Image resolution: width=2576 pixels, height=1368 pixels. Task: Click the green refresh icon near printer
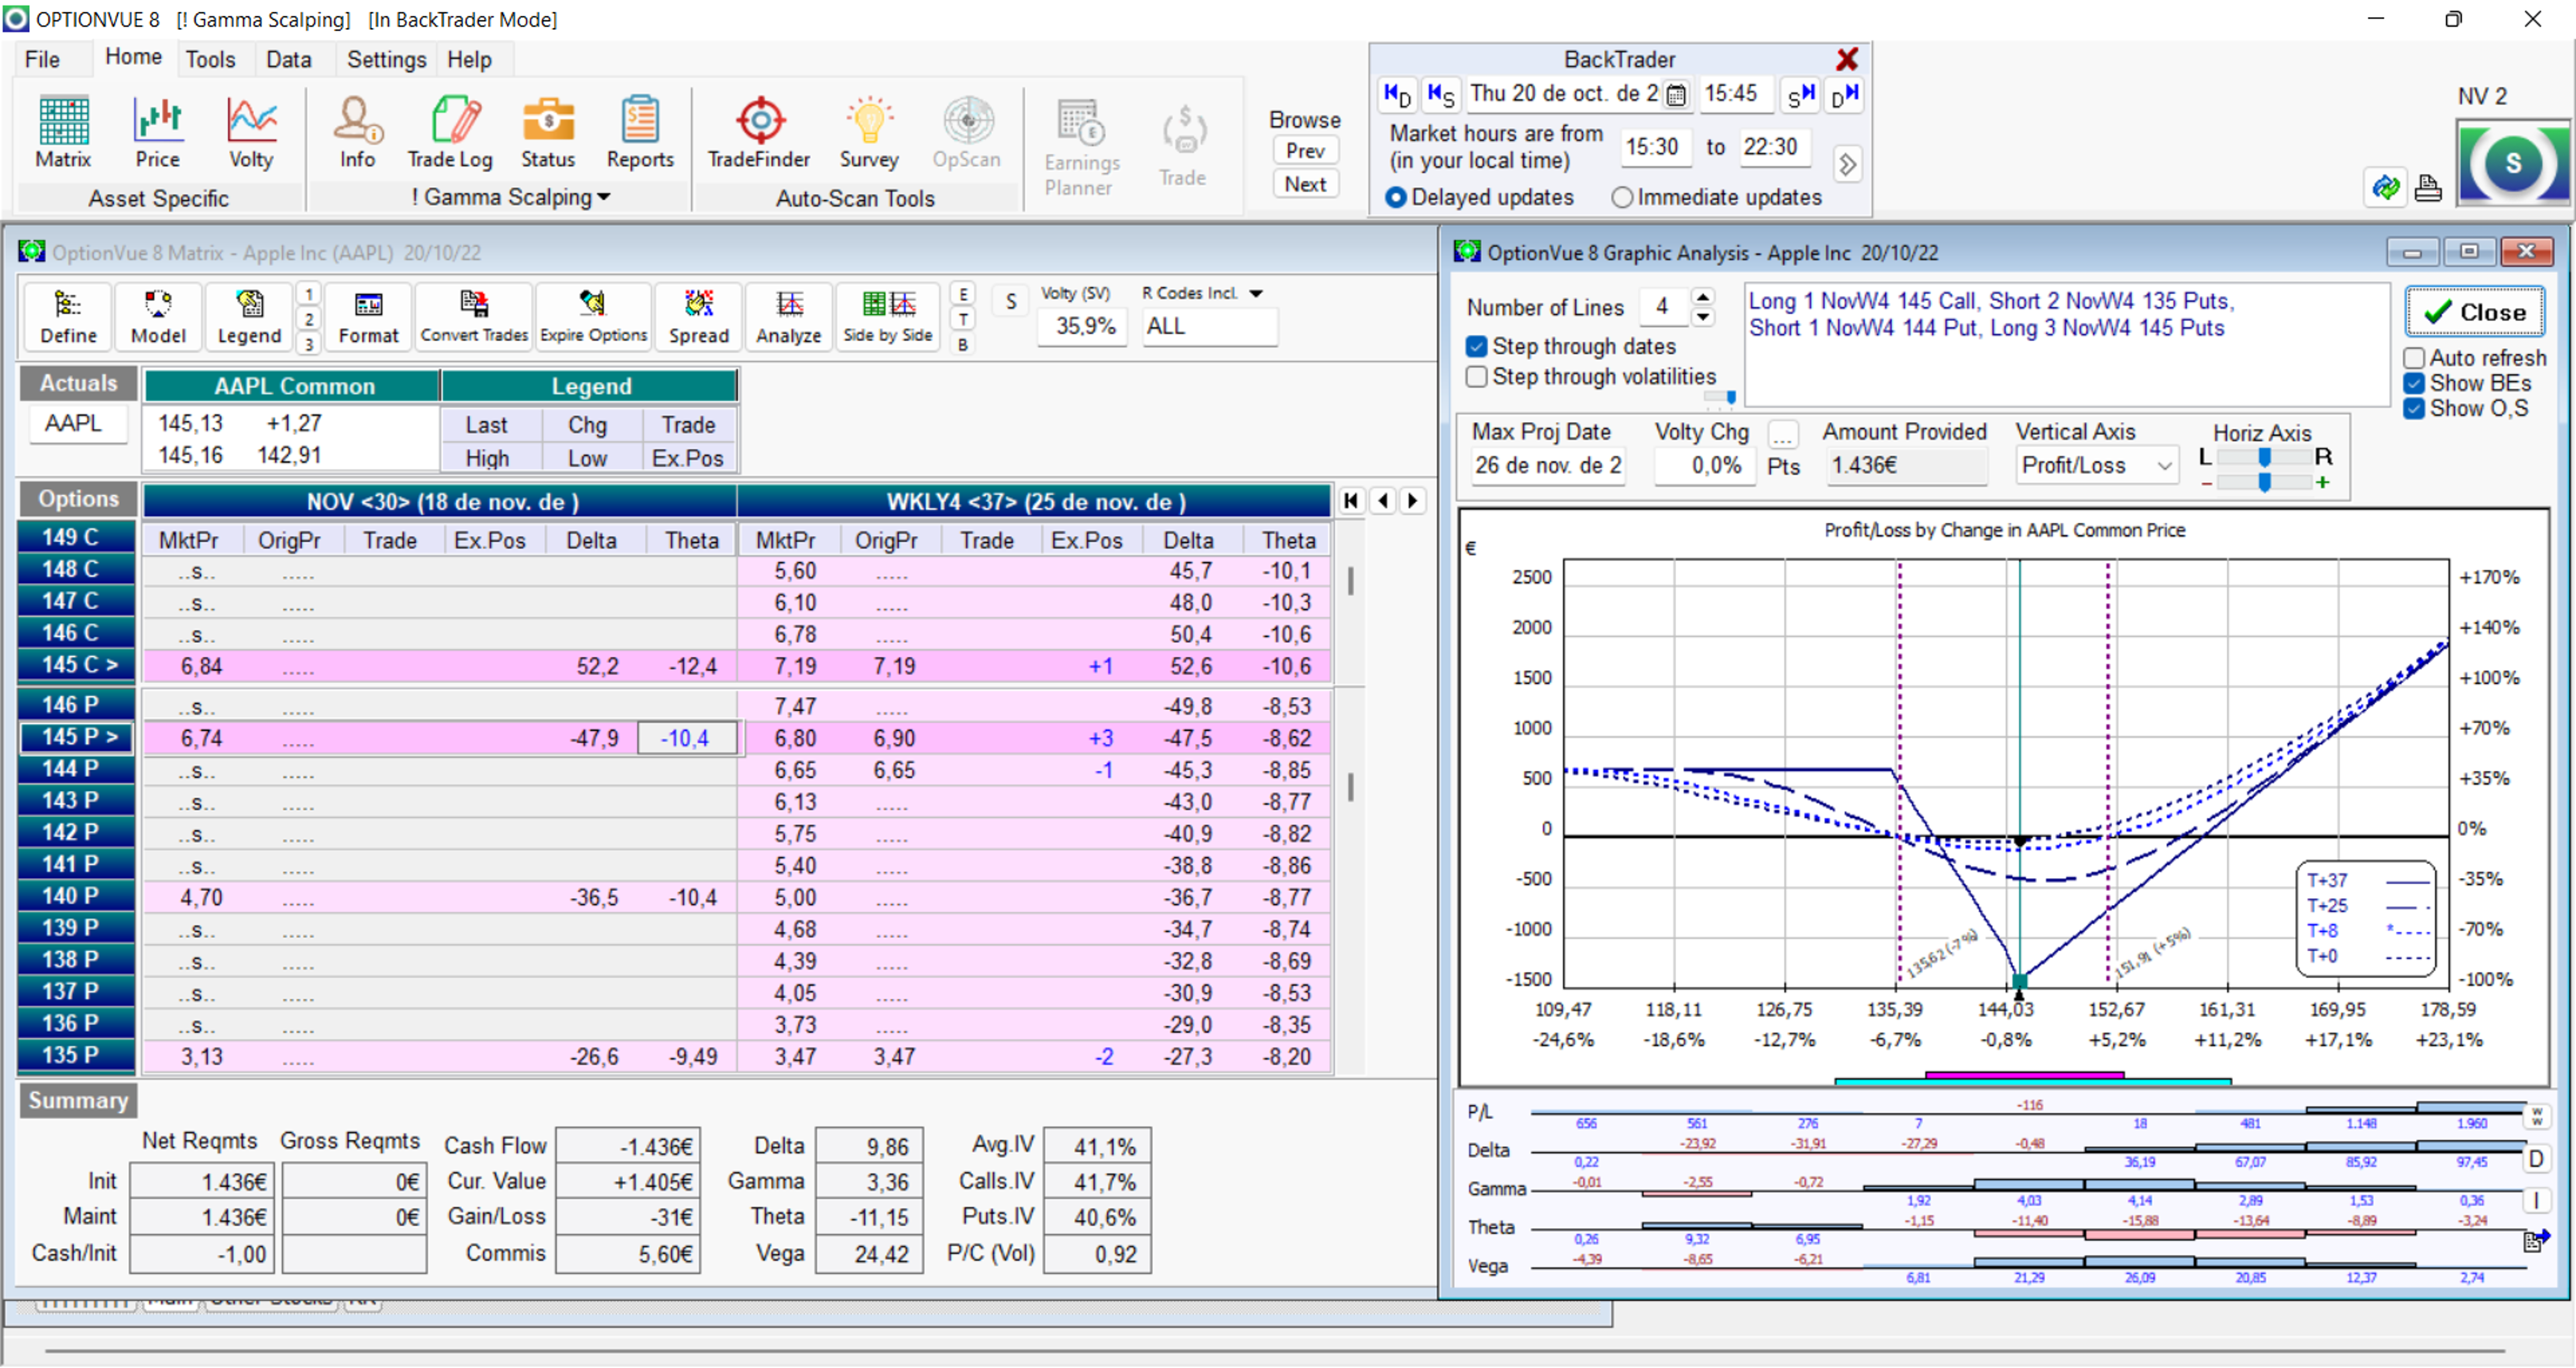click(x=2386, y=188)
